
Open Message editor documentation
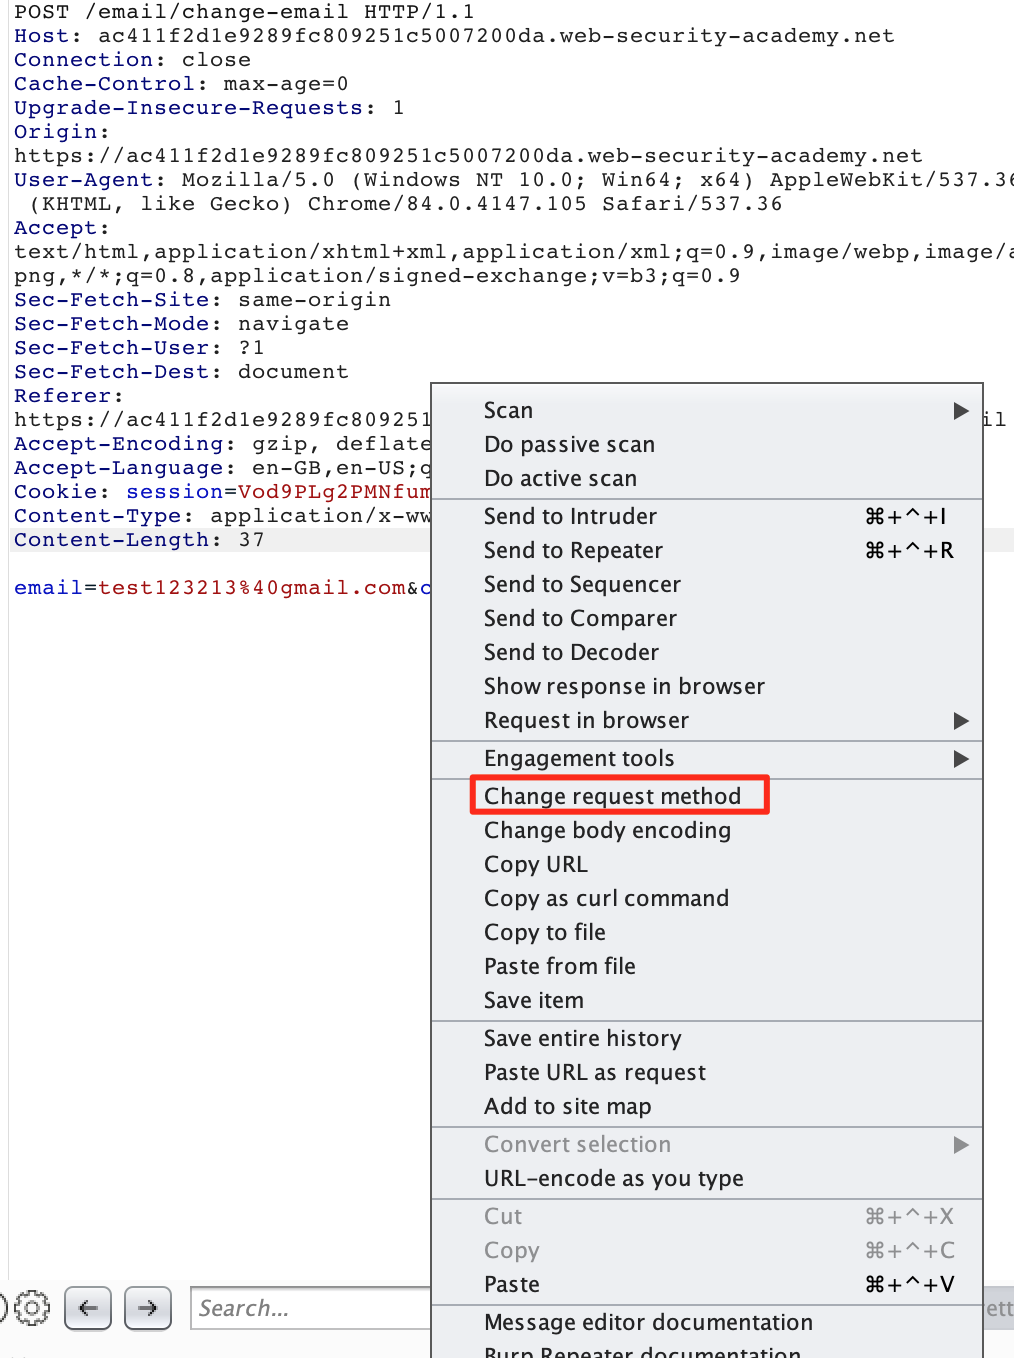pyautogui.click(x=648, y=1322)
